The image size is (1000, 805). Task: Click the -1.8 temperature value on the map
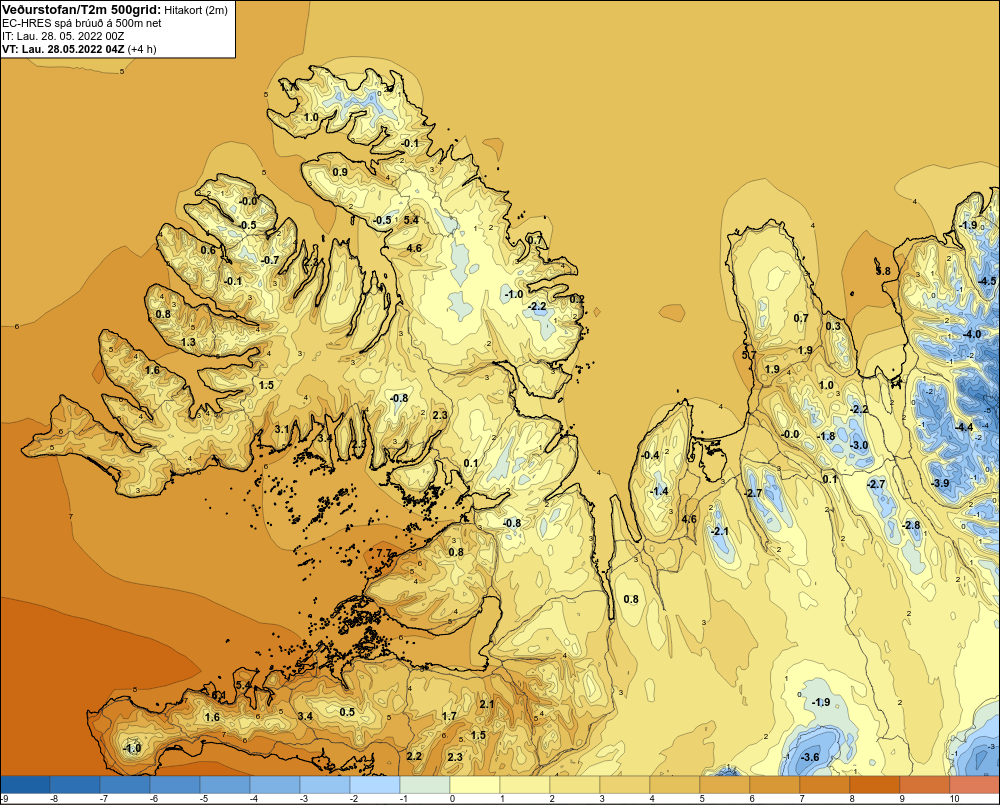(x=826, y=436)
